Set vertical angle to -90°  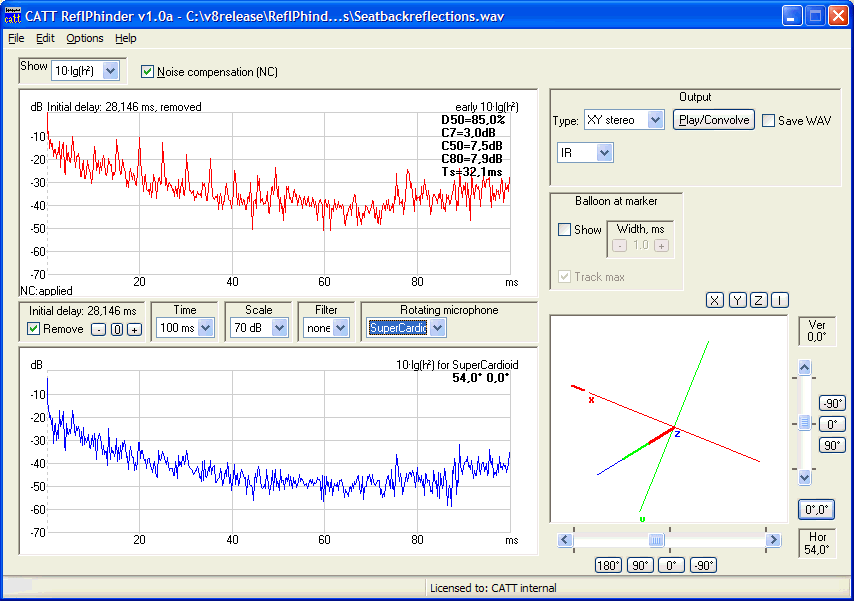click(x=832, y=403)
